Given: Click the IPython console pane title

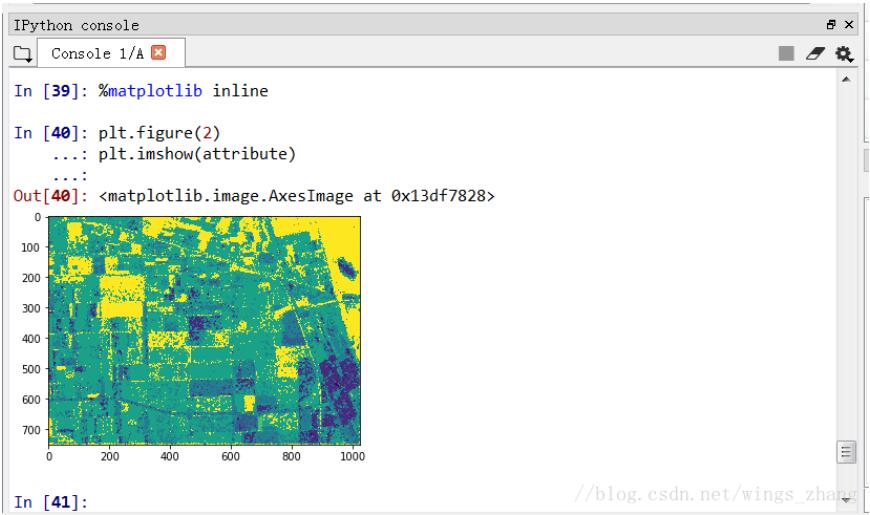Looking at the screenshot, I should coord(76,24).
